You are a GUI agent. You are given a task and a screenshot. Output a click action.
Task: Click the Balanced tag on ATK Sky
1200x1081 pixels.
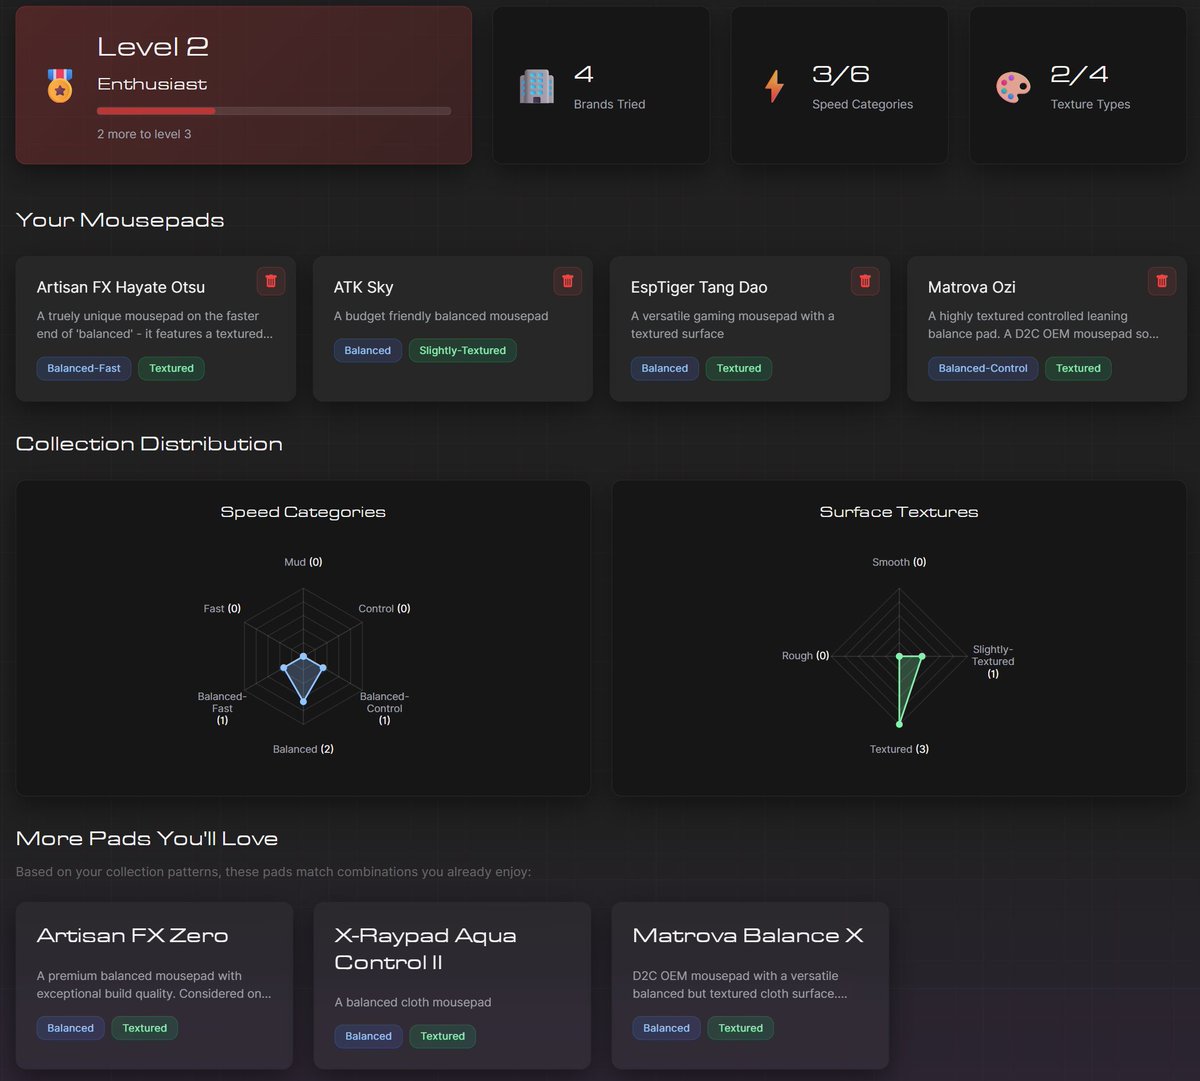click(368, 350)
